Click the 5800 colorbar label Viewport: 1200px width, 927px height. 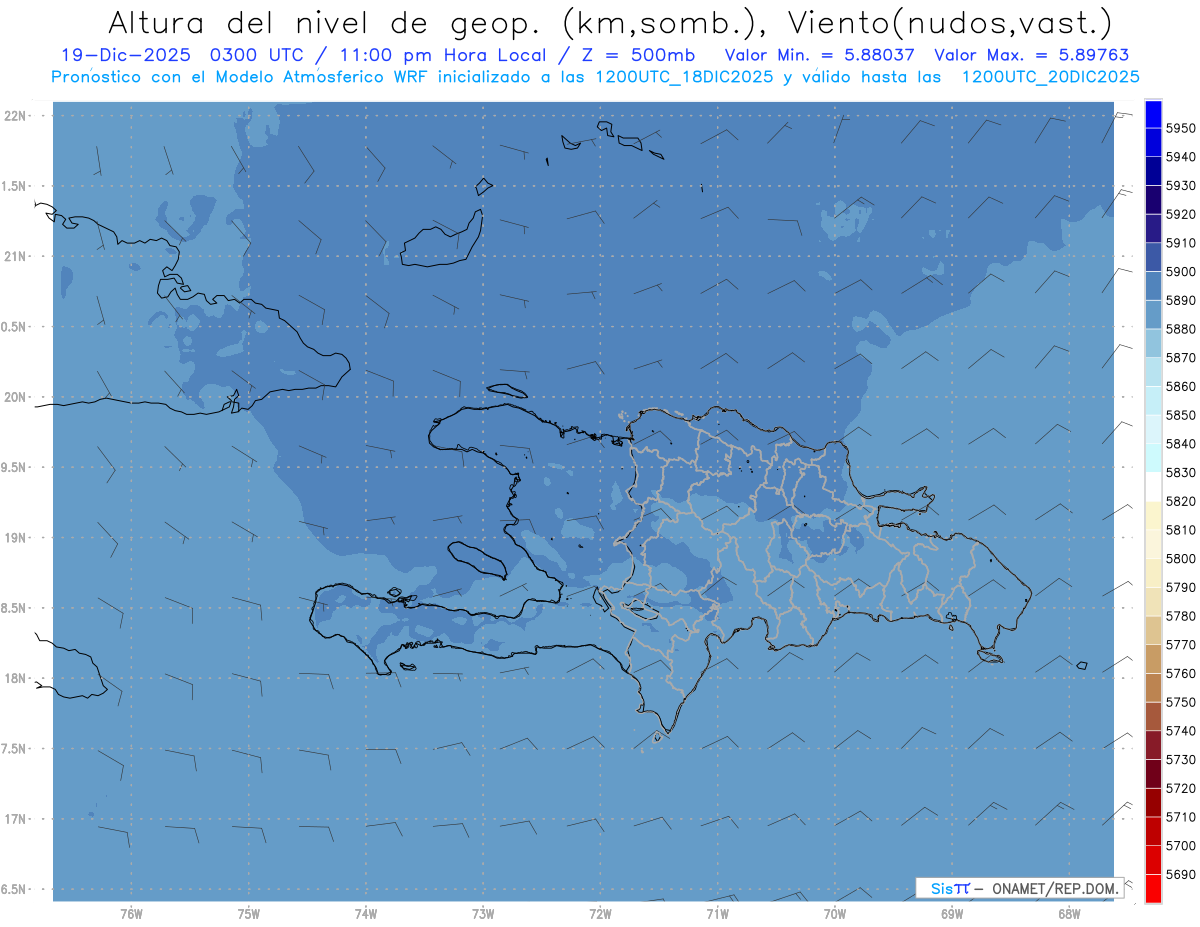(1181, 559)
